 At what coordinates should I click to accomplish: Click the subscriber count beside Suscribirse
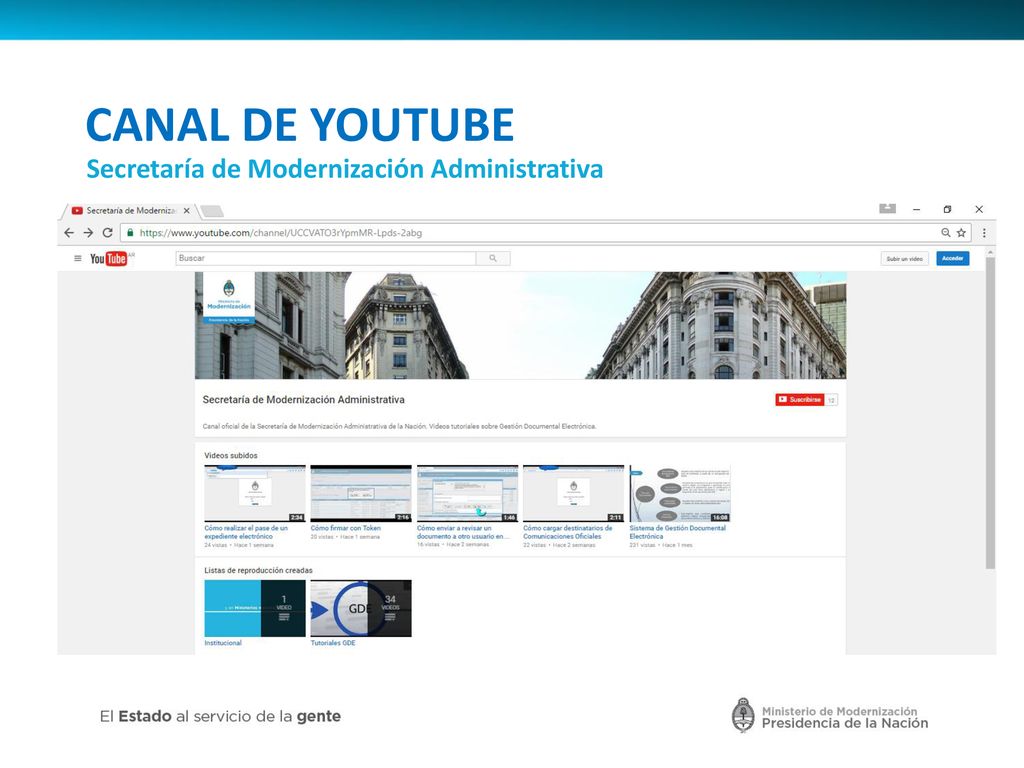tap(831, 400)
